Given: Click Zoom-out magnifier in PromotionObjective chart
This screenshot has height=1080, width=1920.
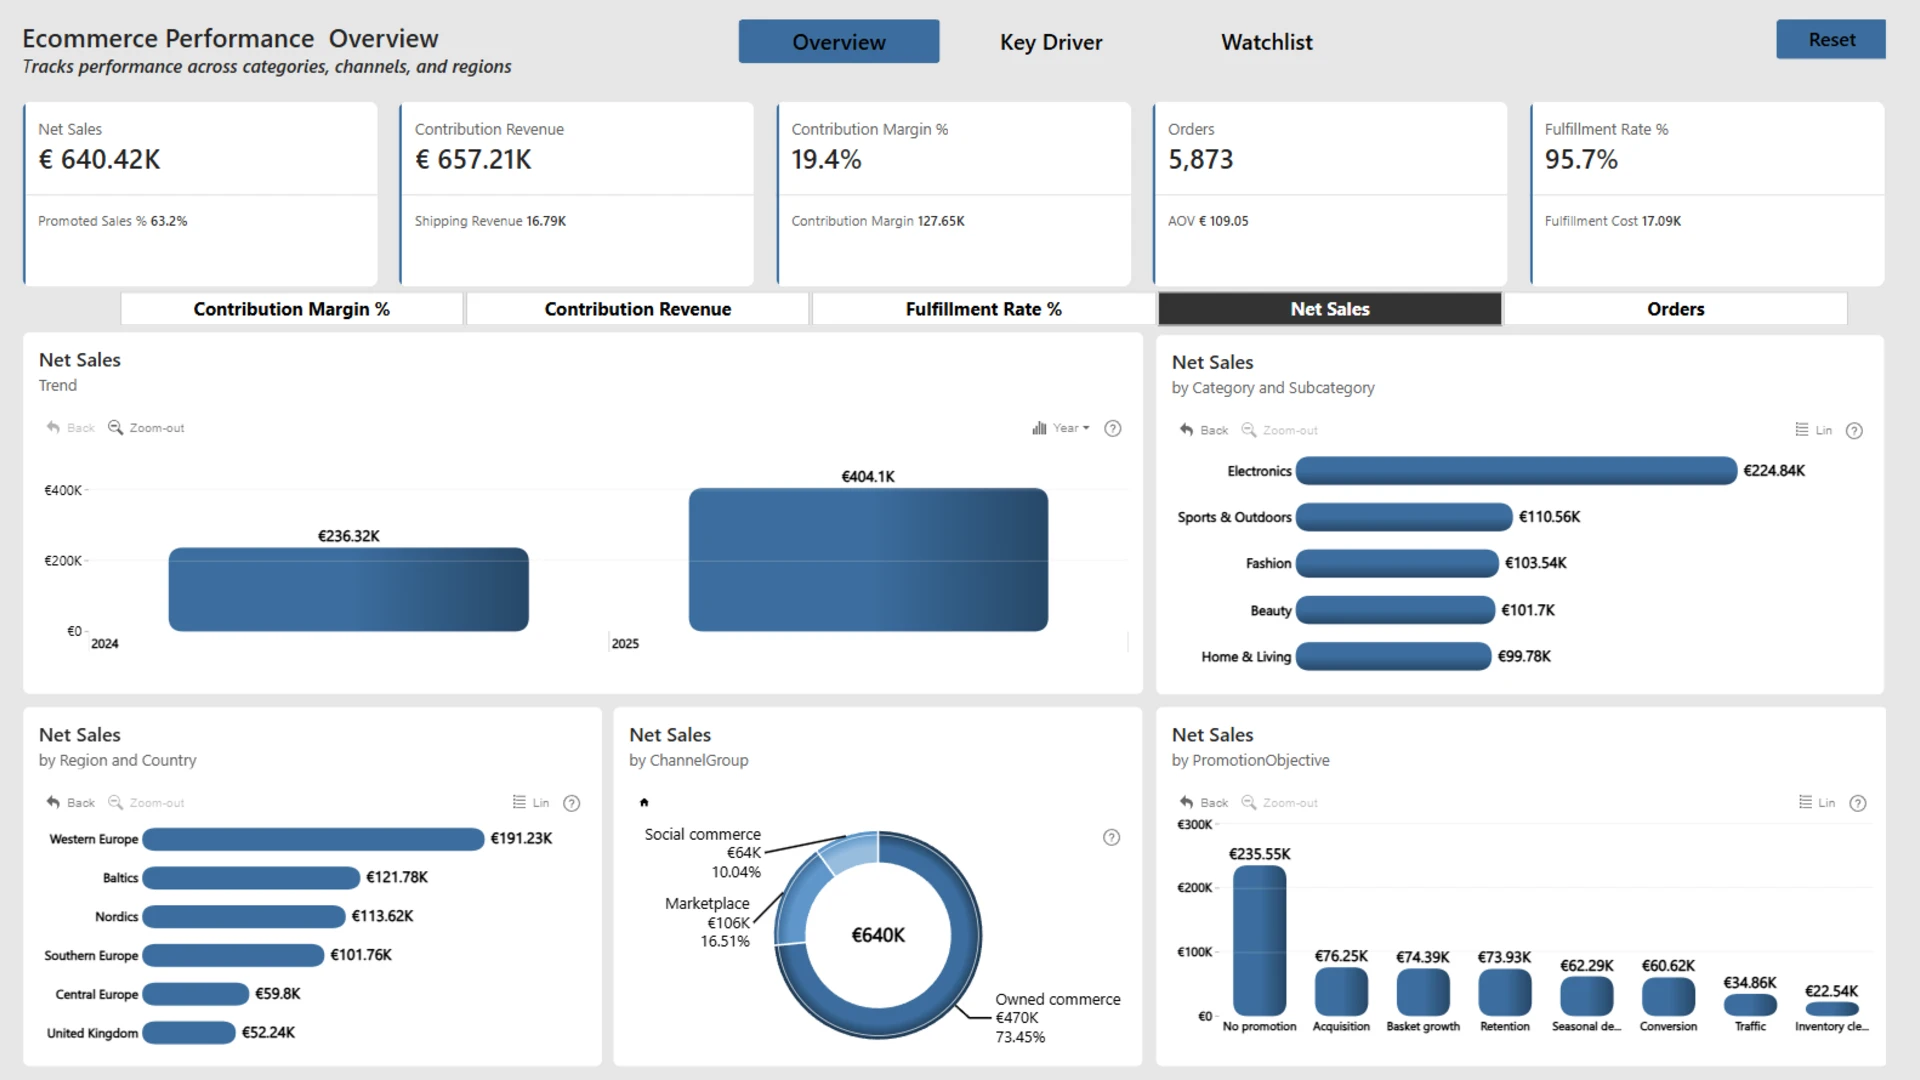Looking at the screenshot, I should [1249, 803].
